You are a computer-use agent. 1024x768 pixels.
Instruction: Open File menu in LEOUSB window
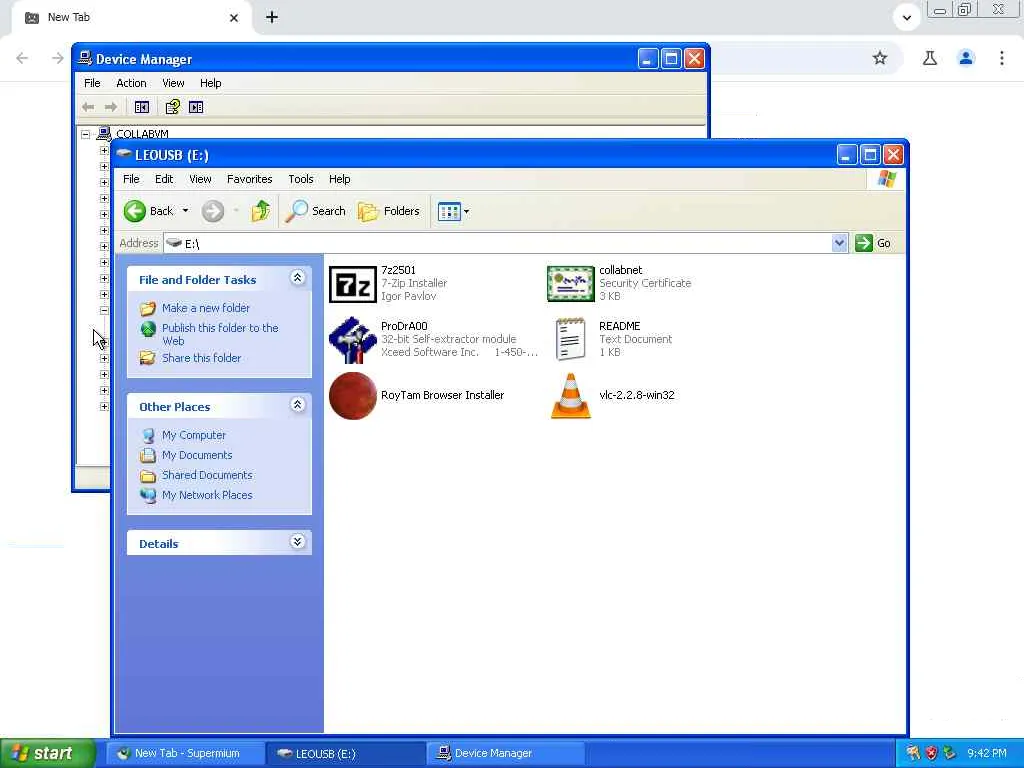131,179
